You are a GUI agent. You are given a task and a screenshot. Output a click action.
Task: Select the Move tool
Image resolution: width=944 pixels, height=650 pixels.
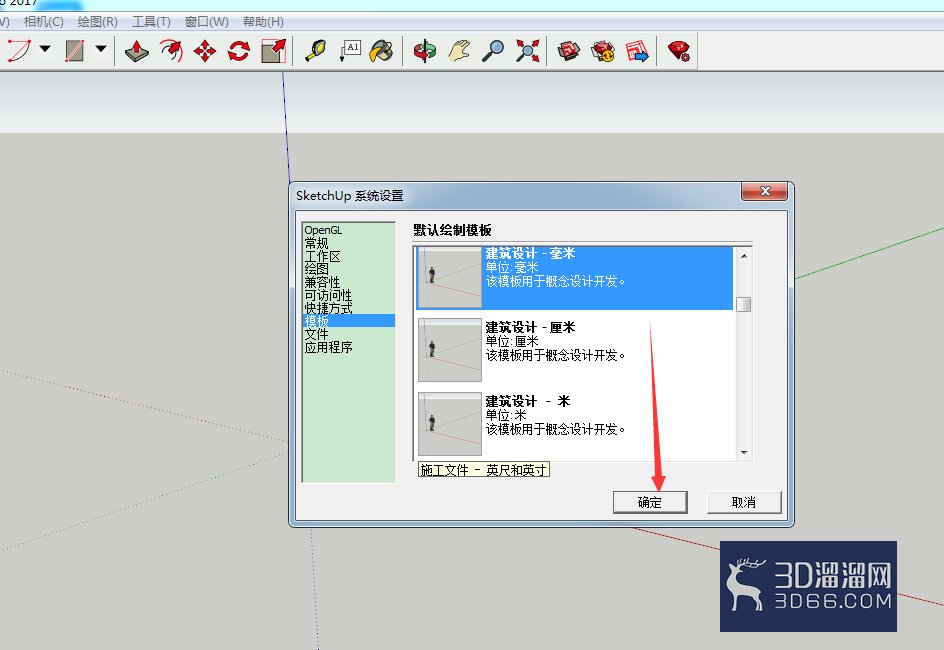tap(205, 51)
